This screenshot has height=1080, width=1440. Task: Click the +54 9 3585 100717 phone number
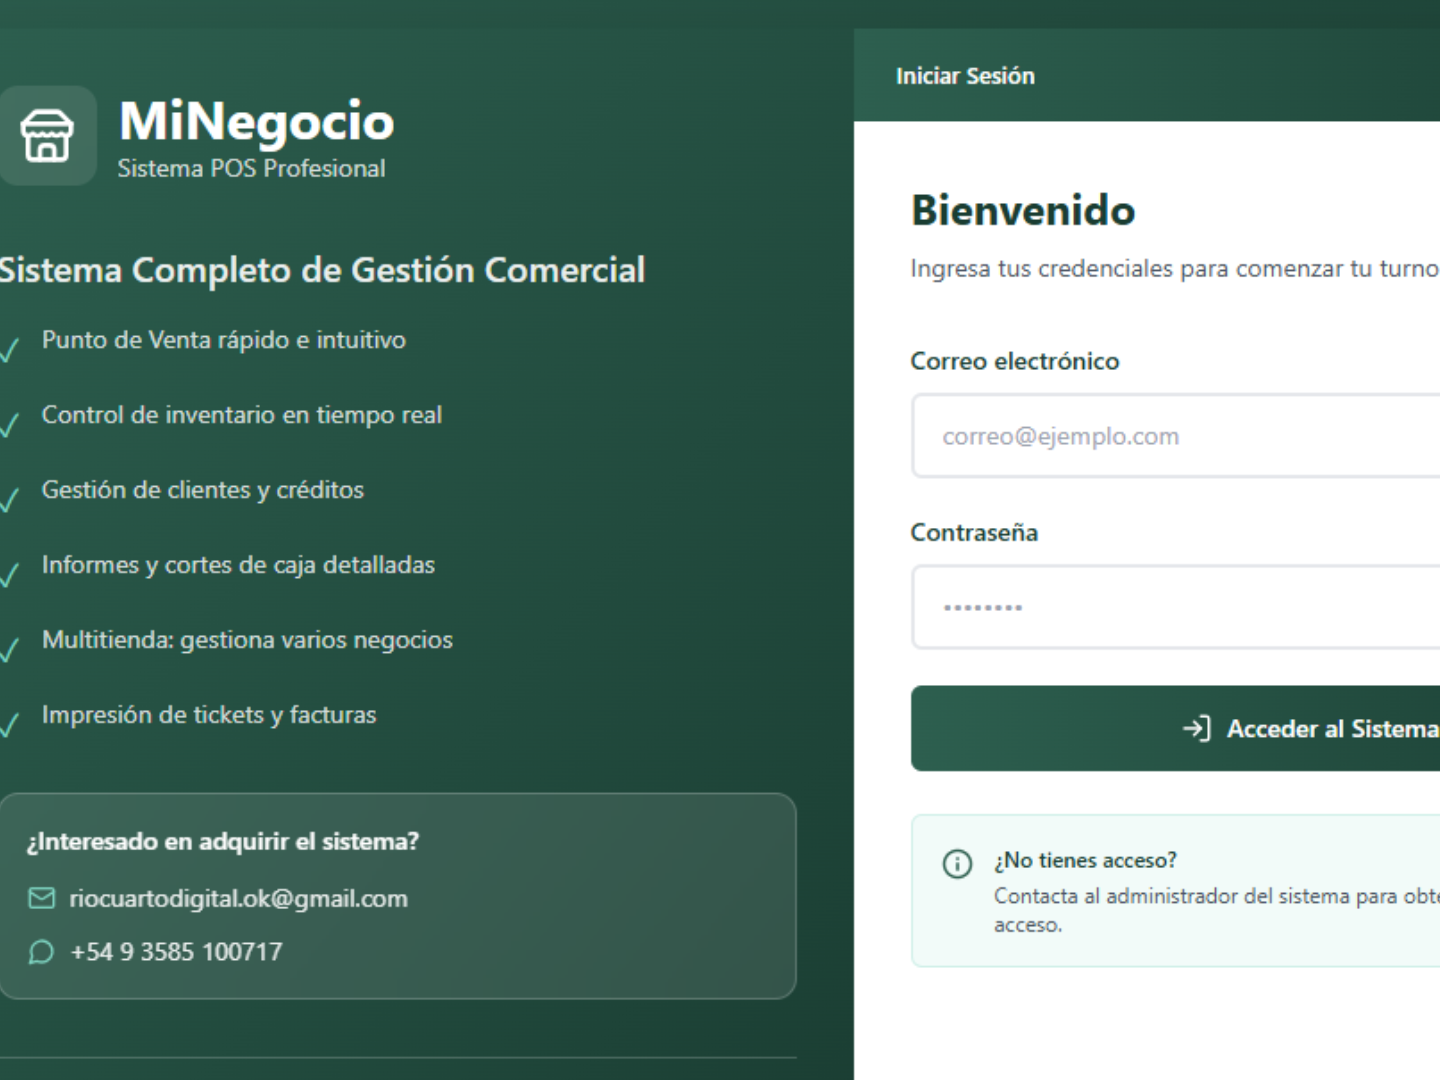[x=176, y=952]
